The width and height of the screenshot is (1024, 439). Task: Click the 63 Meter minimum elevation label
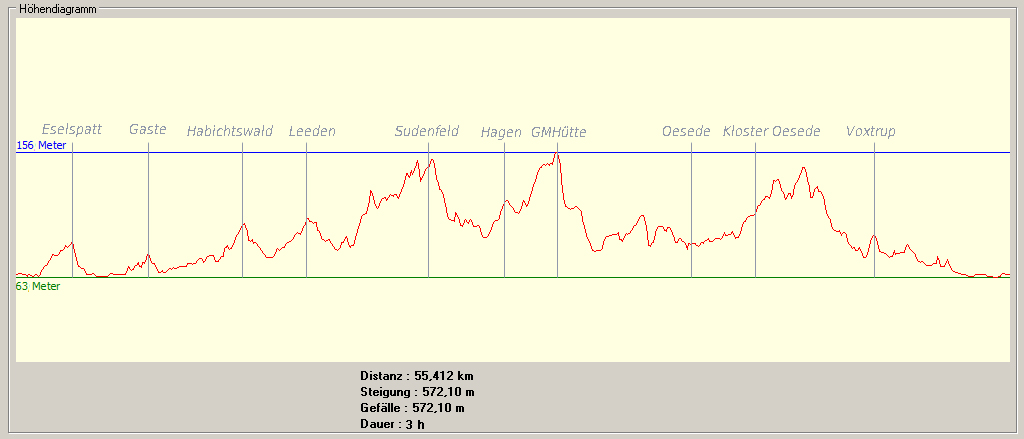click(x=38, y=287)
